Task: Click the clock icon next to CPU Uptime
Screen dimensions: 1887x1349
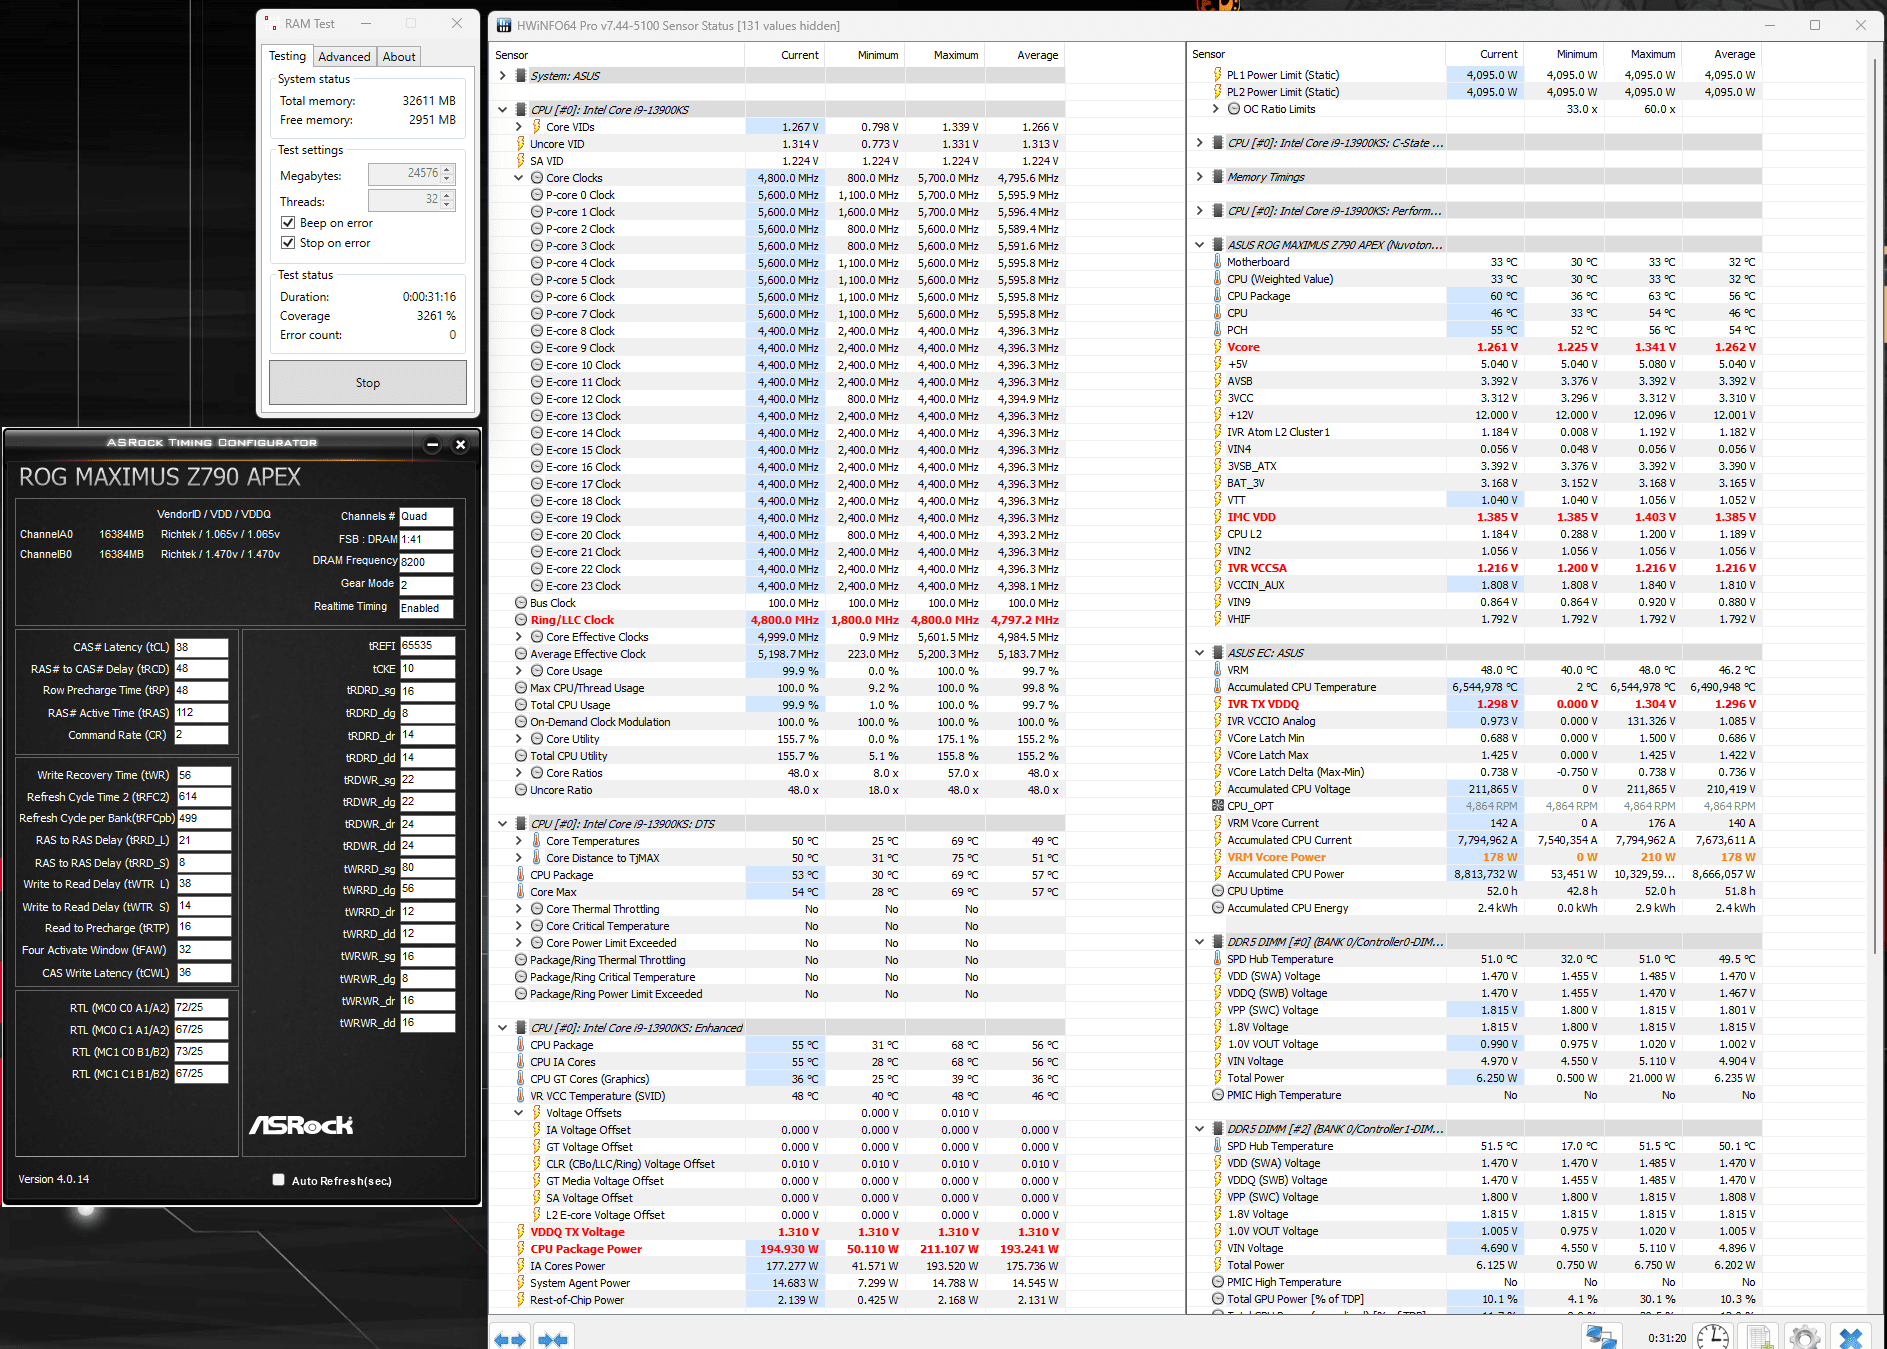Action: point(1218,891)
